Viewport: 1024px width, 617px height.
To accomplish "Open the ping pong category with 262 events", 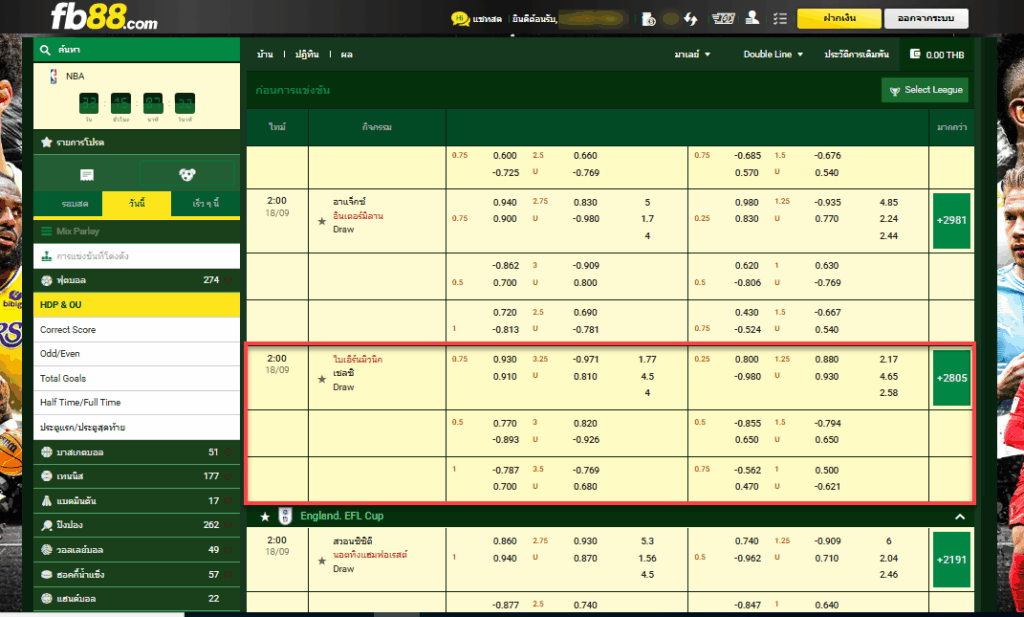I will tap(136, 525).
